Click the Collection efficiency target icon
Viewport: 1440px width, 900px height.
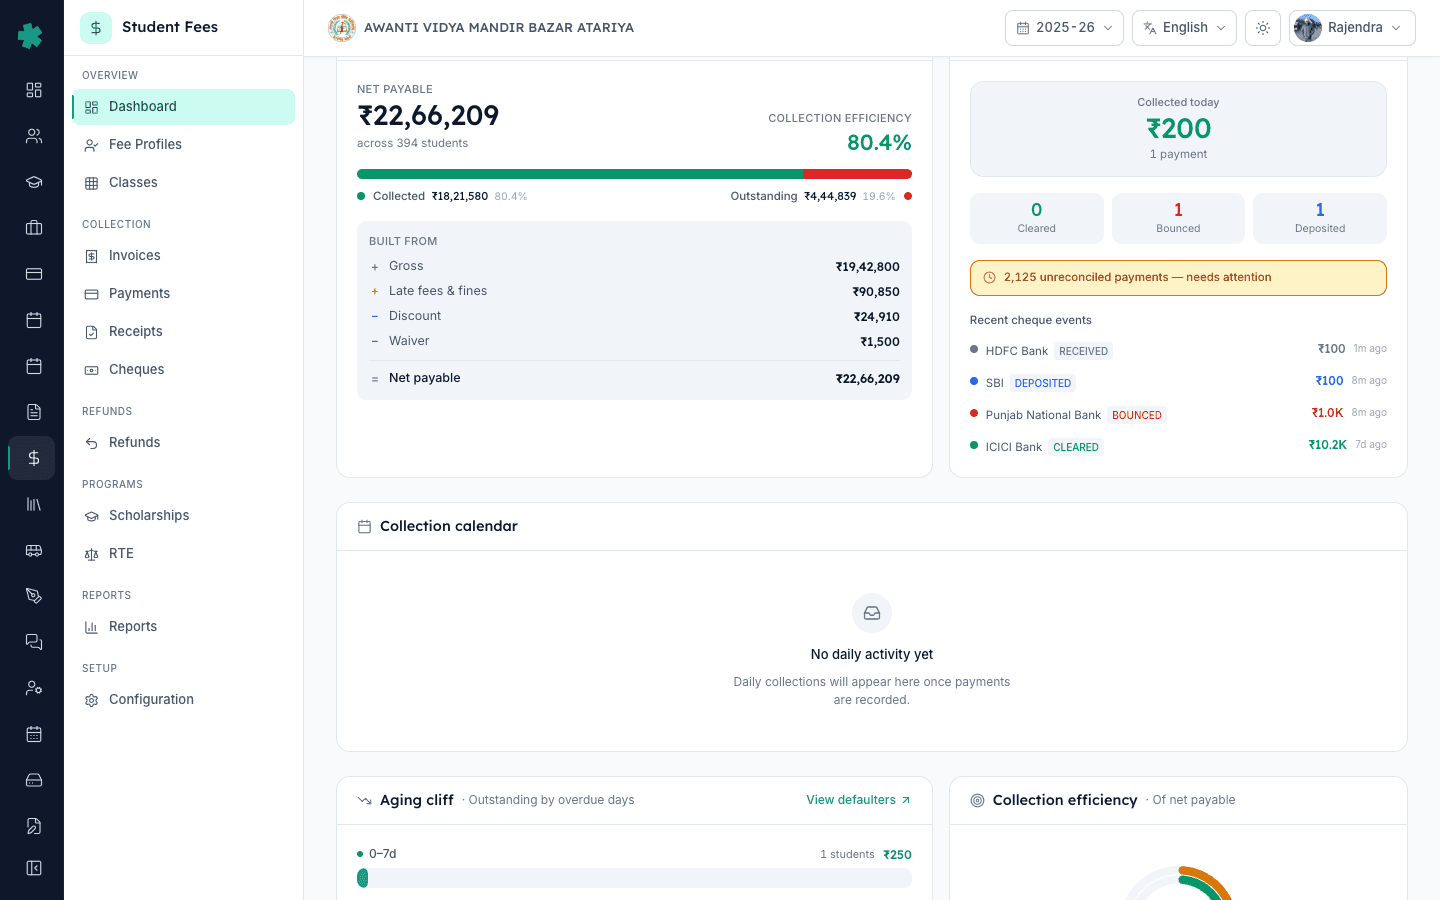click(x=978, y=800)
